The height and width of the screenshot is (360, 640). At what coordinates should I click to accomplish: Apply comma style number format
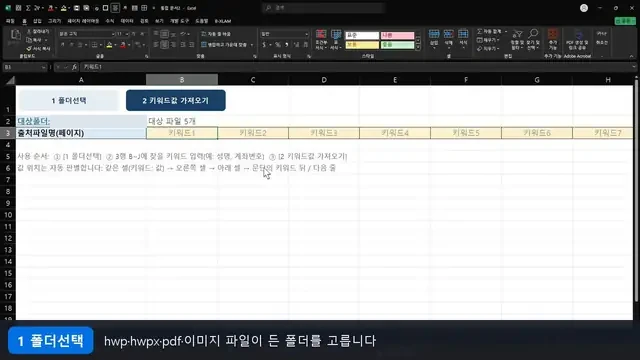click(287, 44)
